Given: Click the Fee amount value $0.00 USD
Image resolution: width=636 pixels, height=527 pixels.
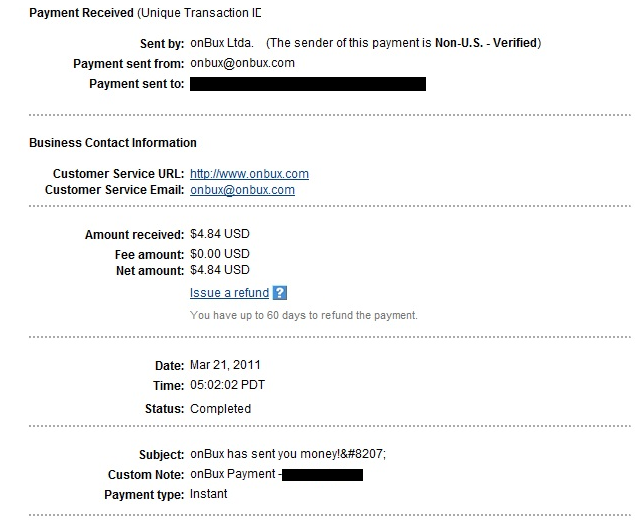Looking at the screenshot, I should 219,254.
